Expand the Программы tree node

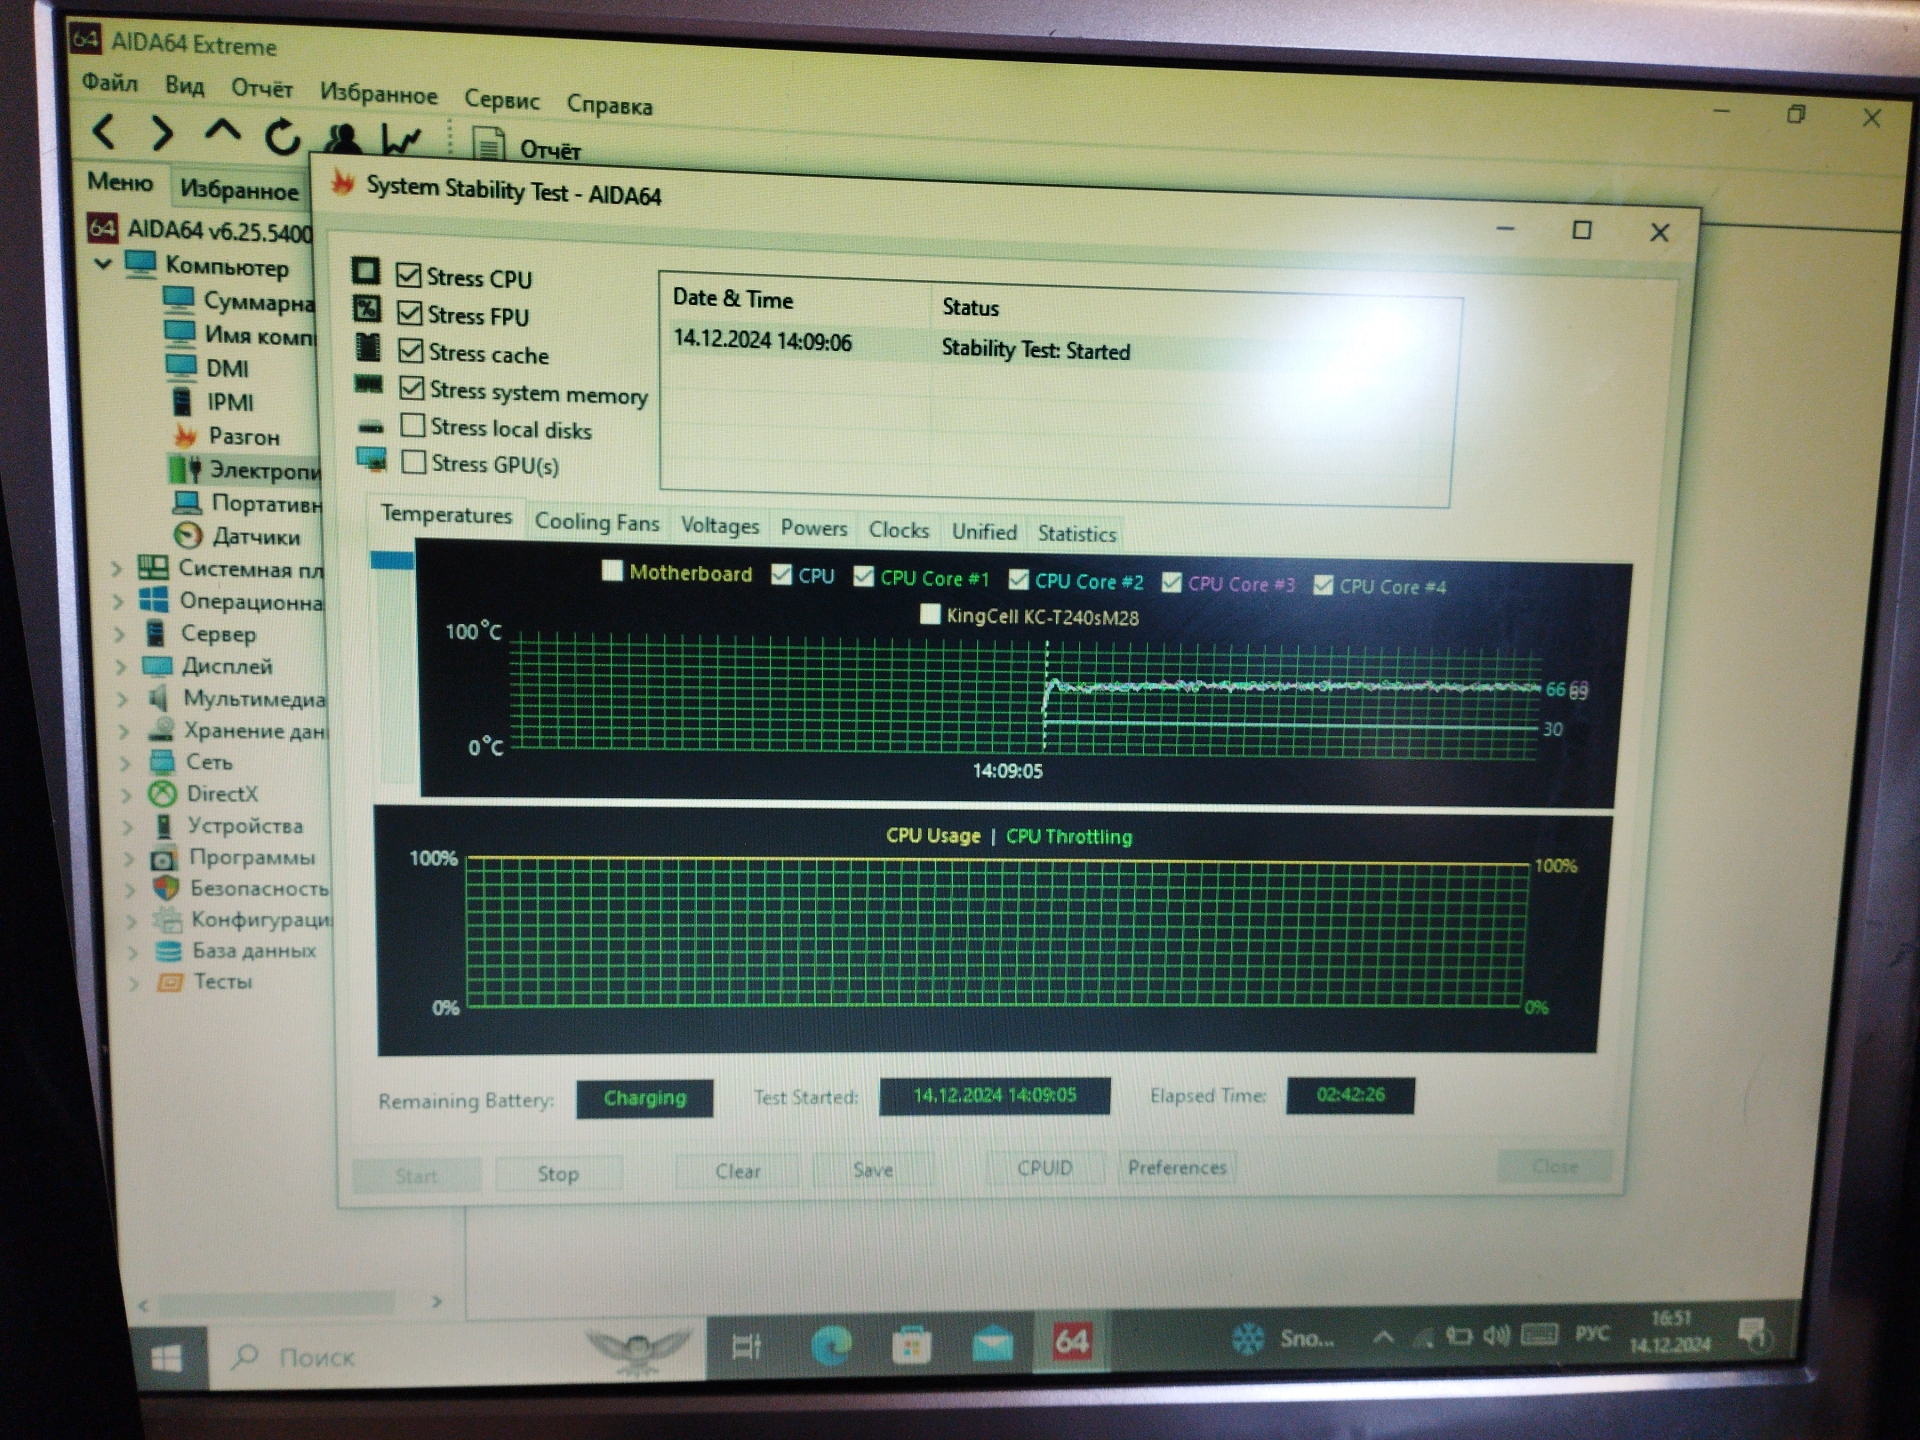(x=128, y=858)
